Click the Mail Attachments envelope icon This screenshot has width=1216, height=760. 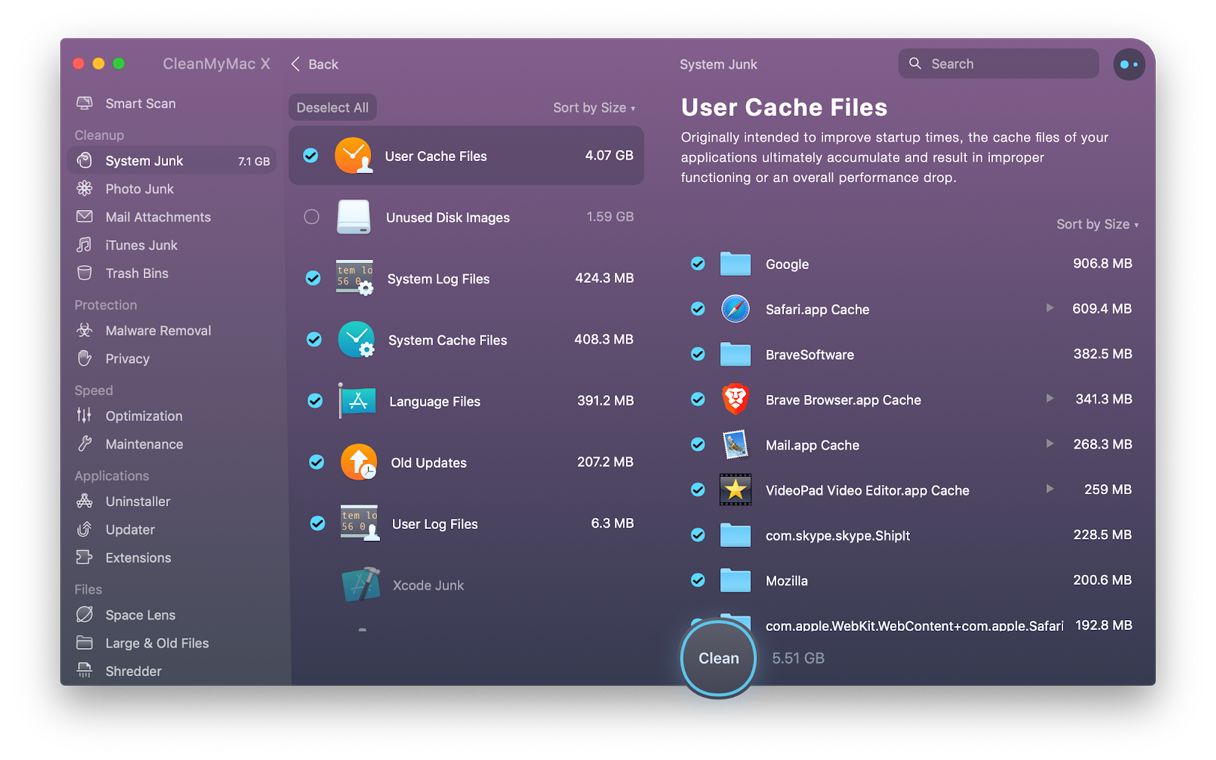pos(85,216)
